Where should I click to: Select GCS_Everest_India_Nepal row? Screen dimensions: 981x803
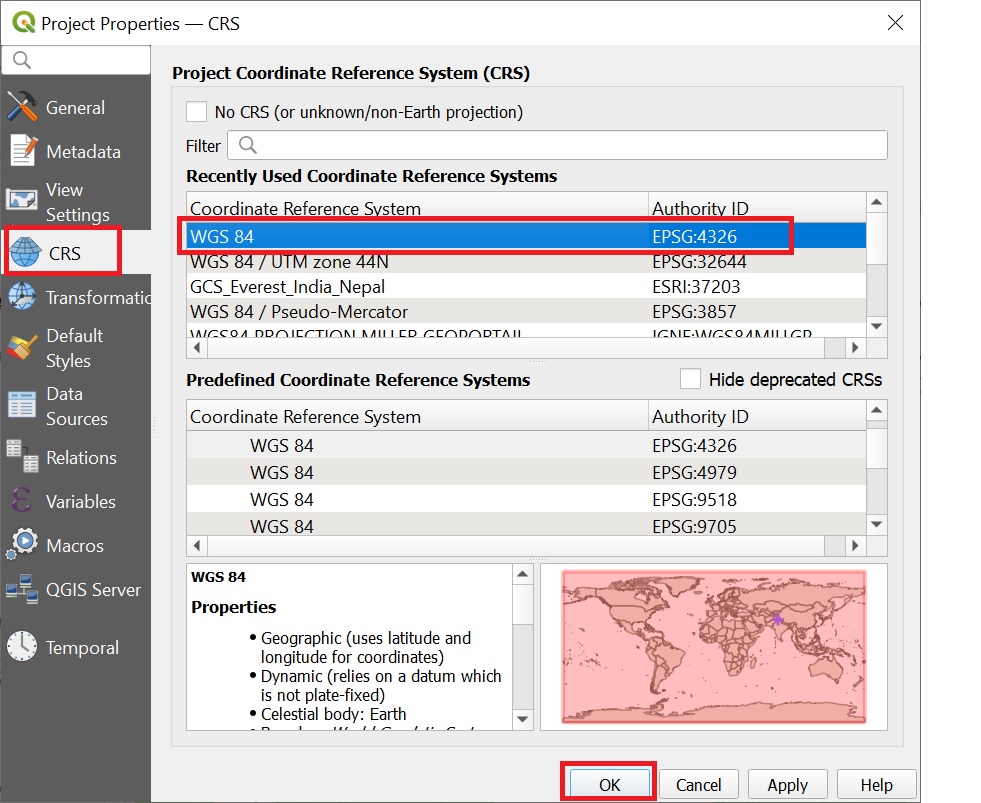tap(526, 286)
